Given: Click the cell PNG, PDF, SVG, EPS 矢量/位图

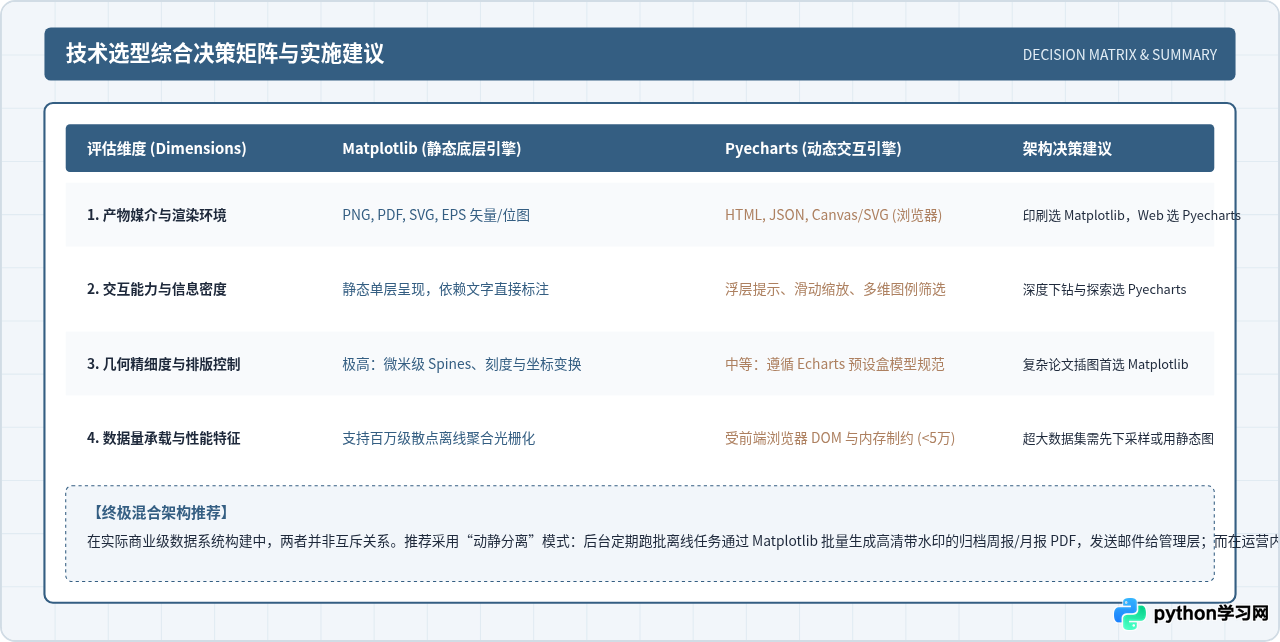Looking at the screenshot, I should pyautogui.click(x=436, y=215).
